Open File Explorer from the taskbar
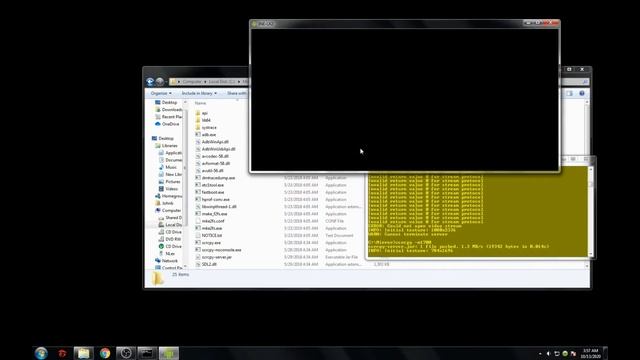Screen dimensions: 640x360 (x=84, y=353)
